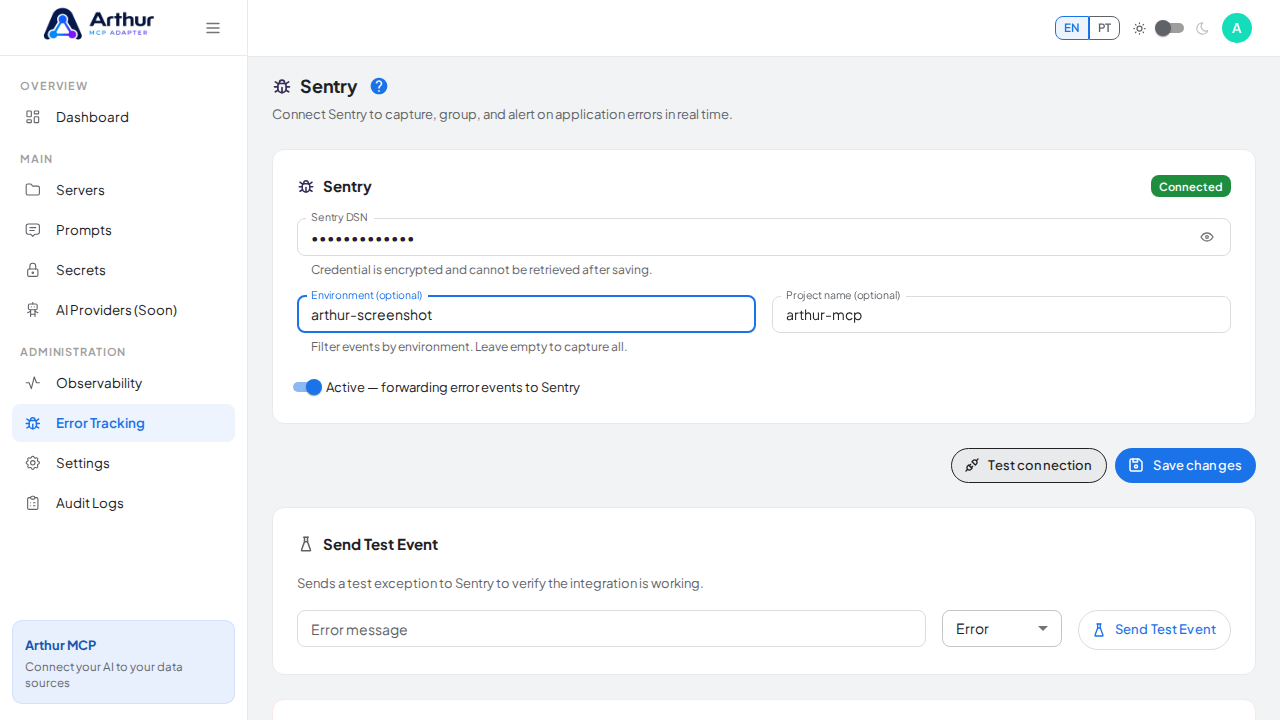Click the MAIN section label
1280x720 pixels.
[36, 159]
